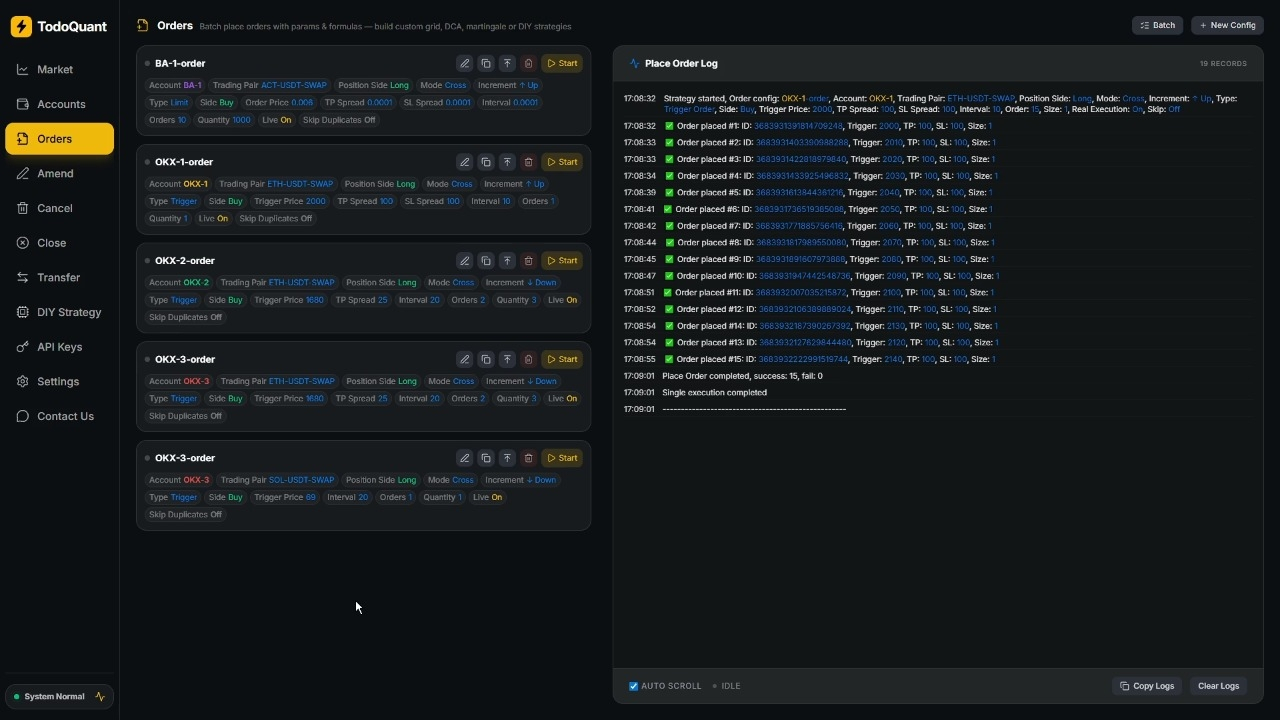Viewport: 1280px width, 720px height.
Task: Click the OKX-1-order card title
Action: (184, 162)
